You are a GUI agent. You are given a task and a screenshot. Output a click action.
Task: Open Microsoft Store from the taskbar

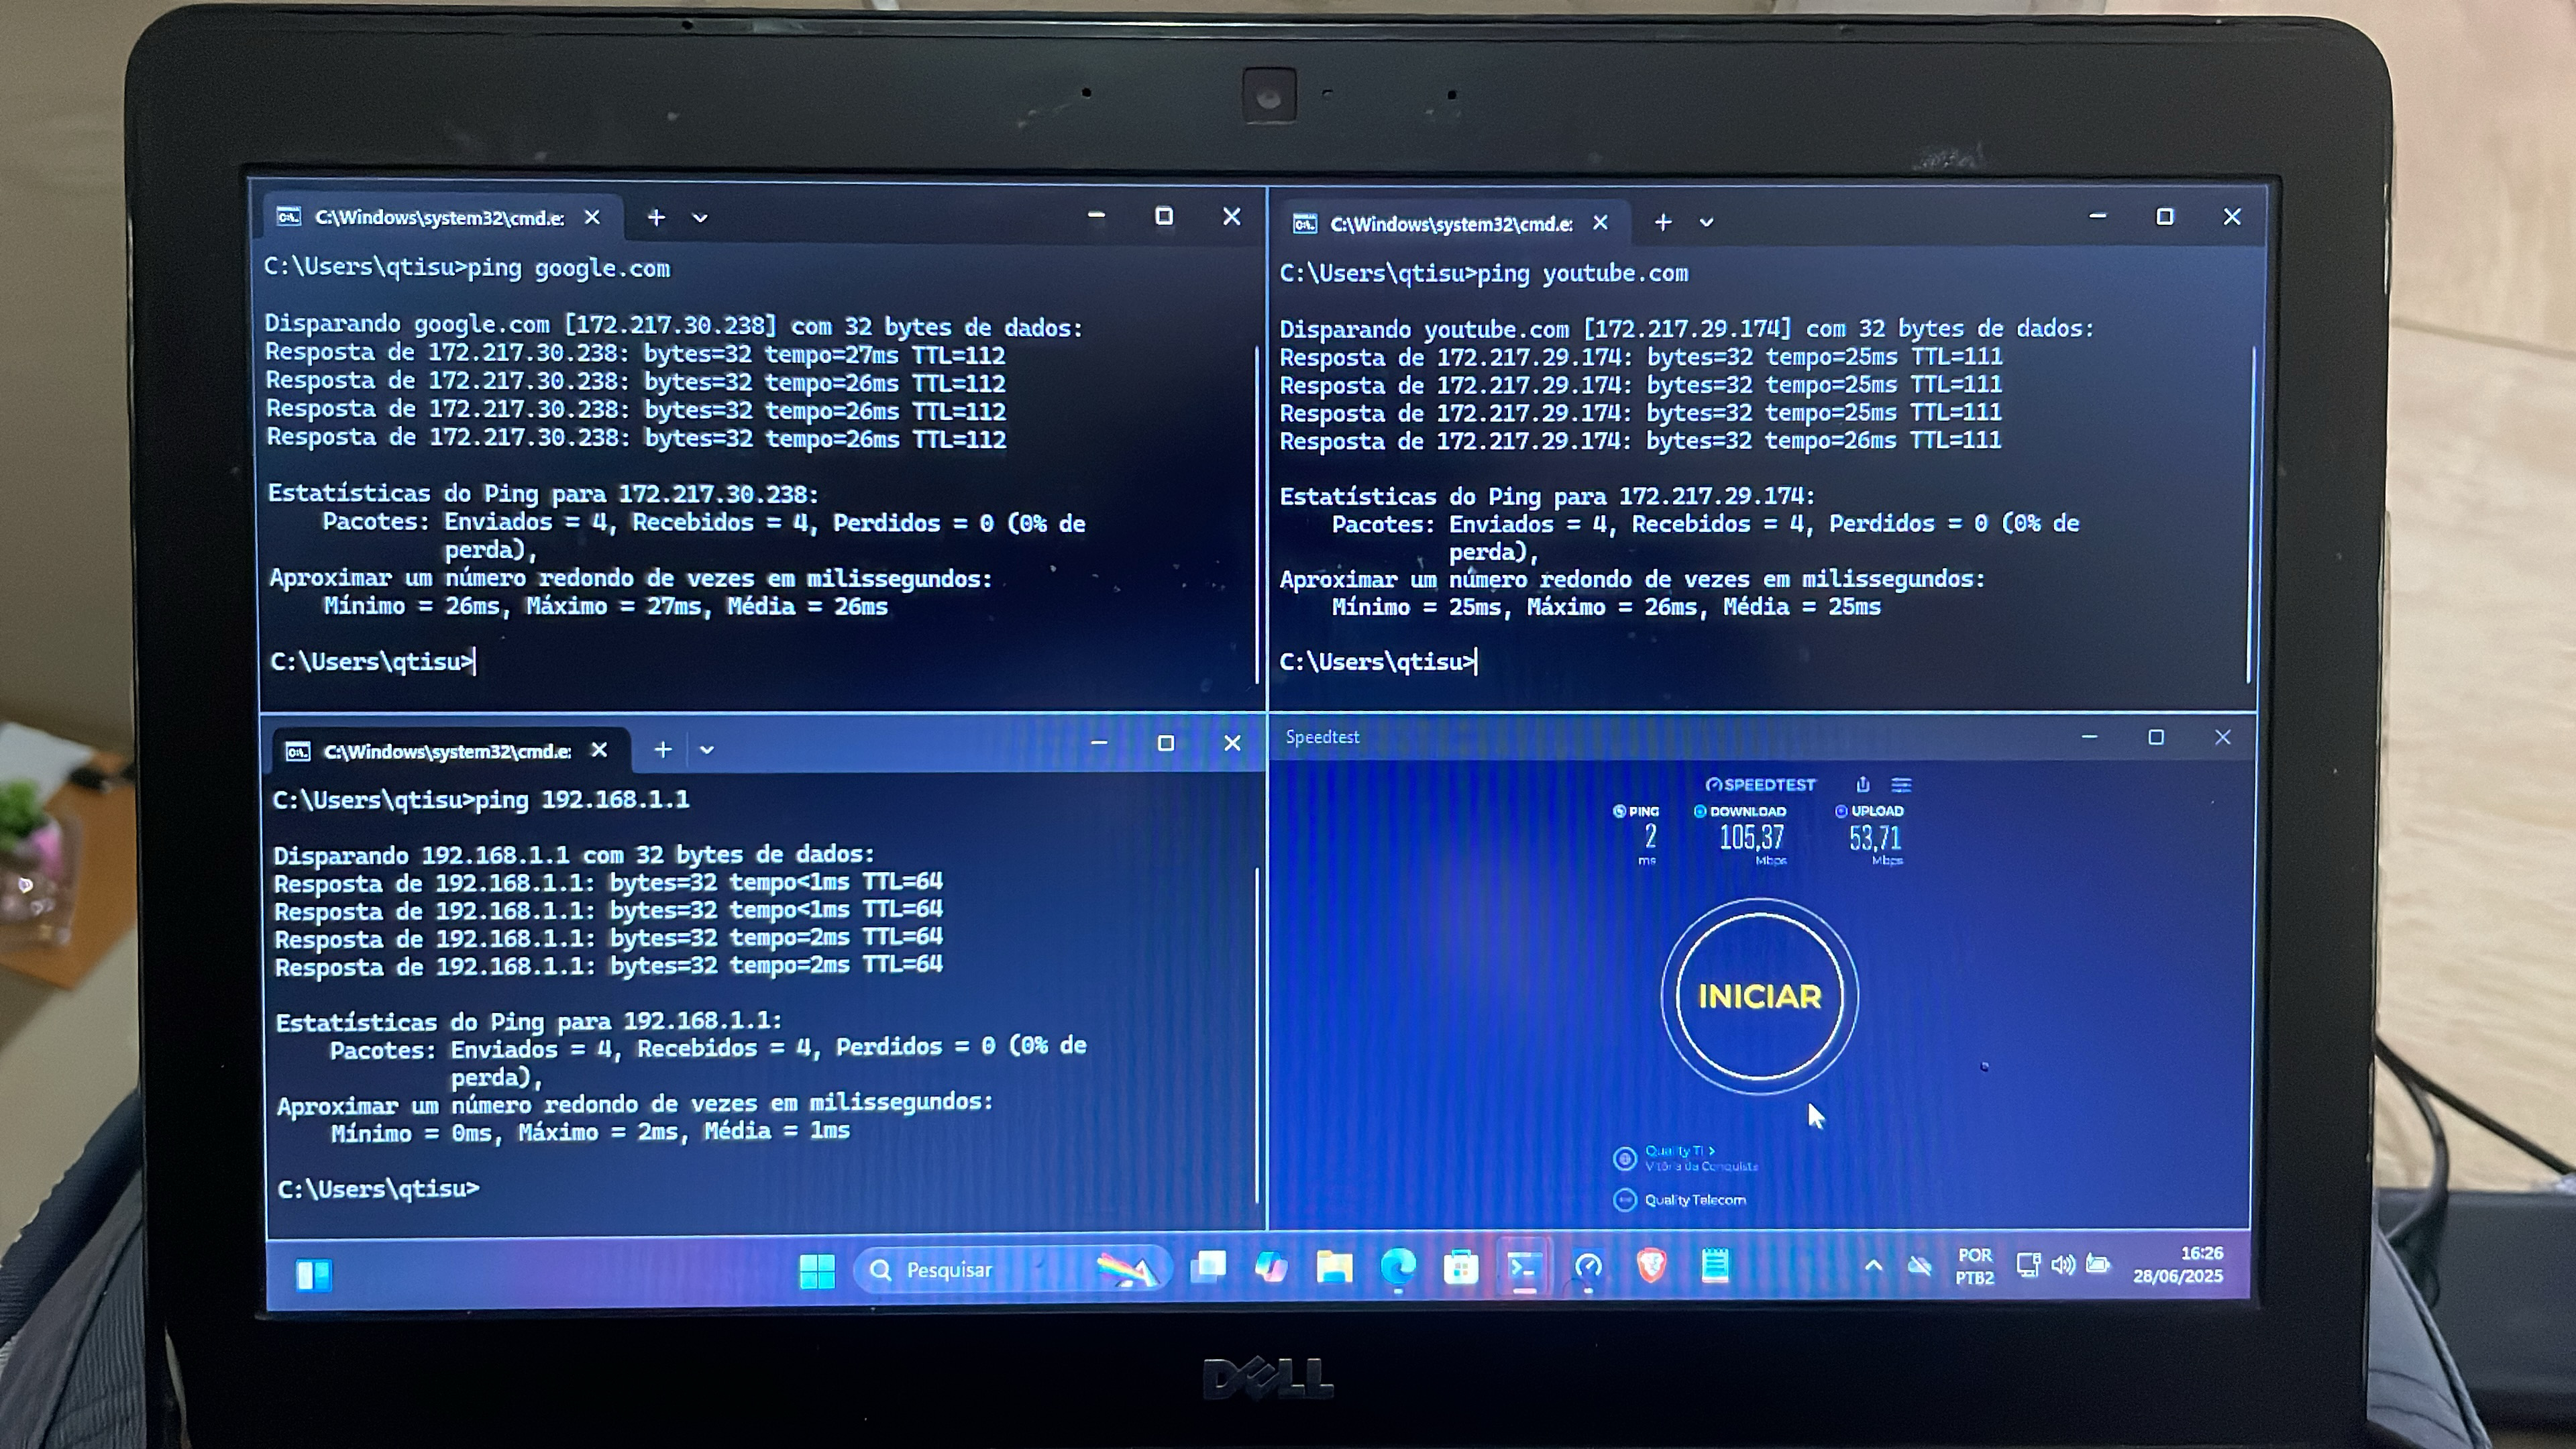(x=1460, y=1268)
